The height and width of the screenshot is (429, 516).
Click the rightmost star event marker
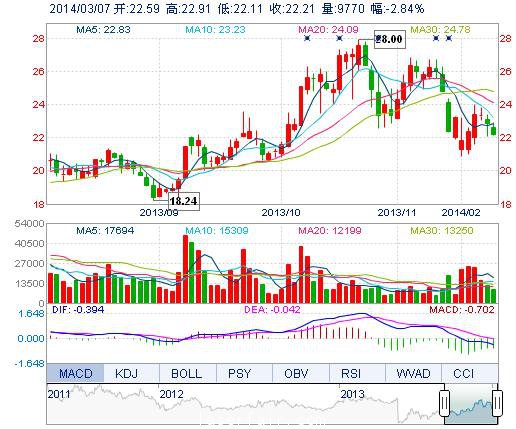[449, 39]
